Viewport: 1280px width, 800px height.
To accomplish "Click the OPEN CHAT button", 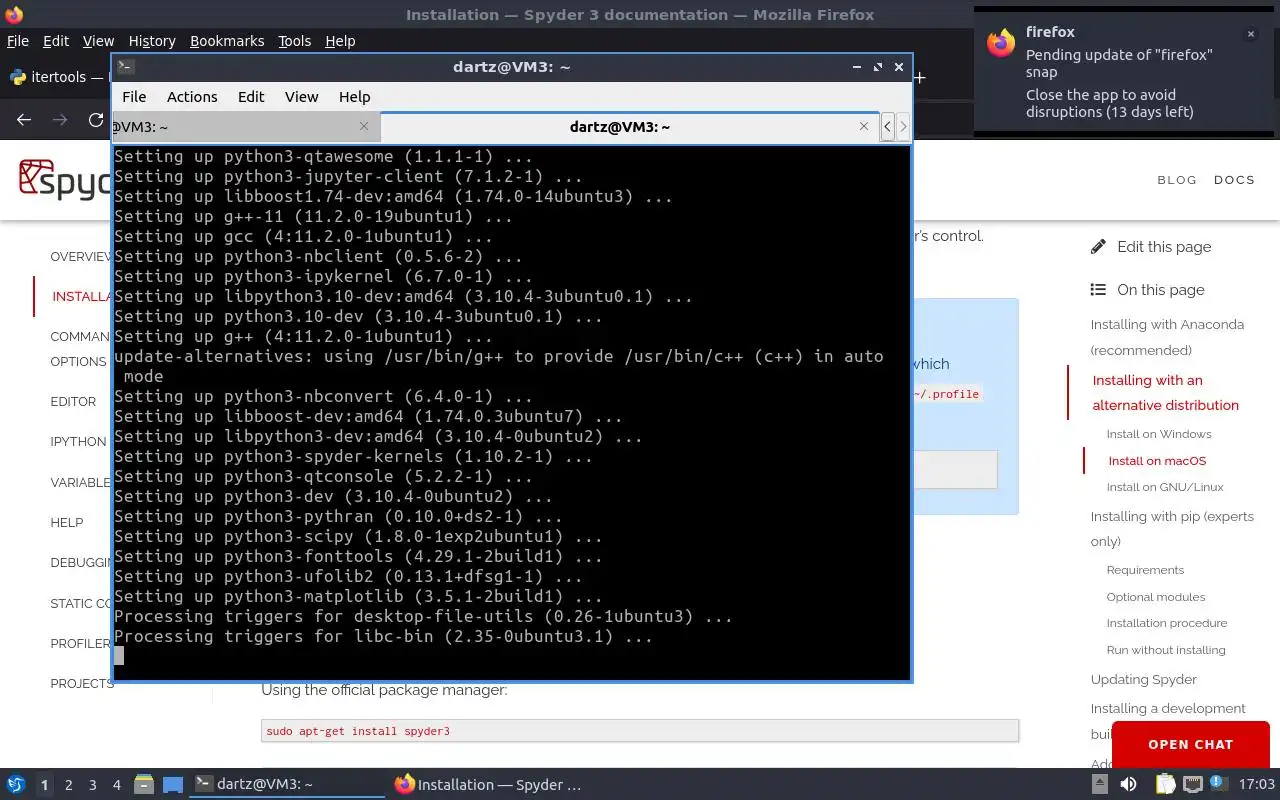I will [1190, 744].
